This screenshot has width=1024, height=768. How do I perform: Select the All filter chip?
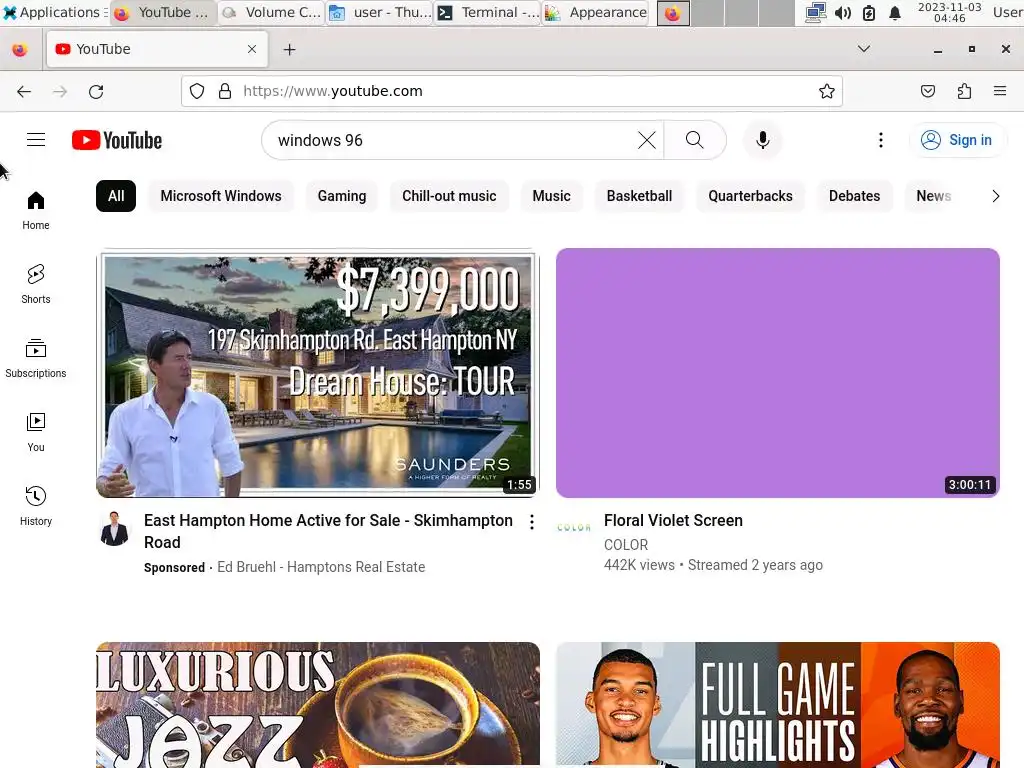116,196
